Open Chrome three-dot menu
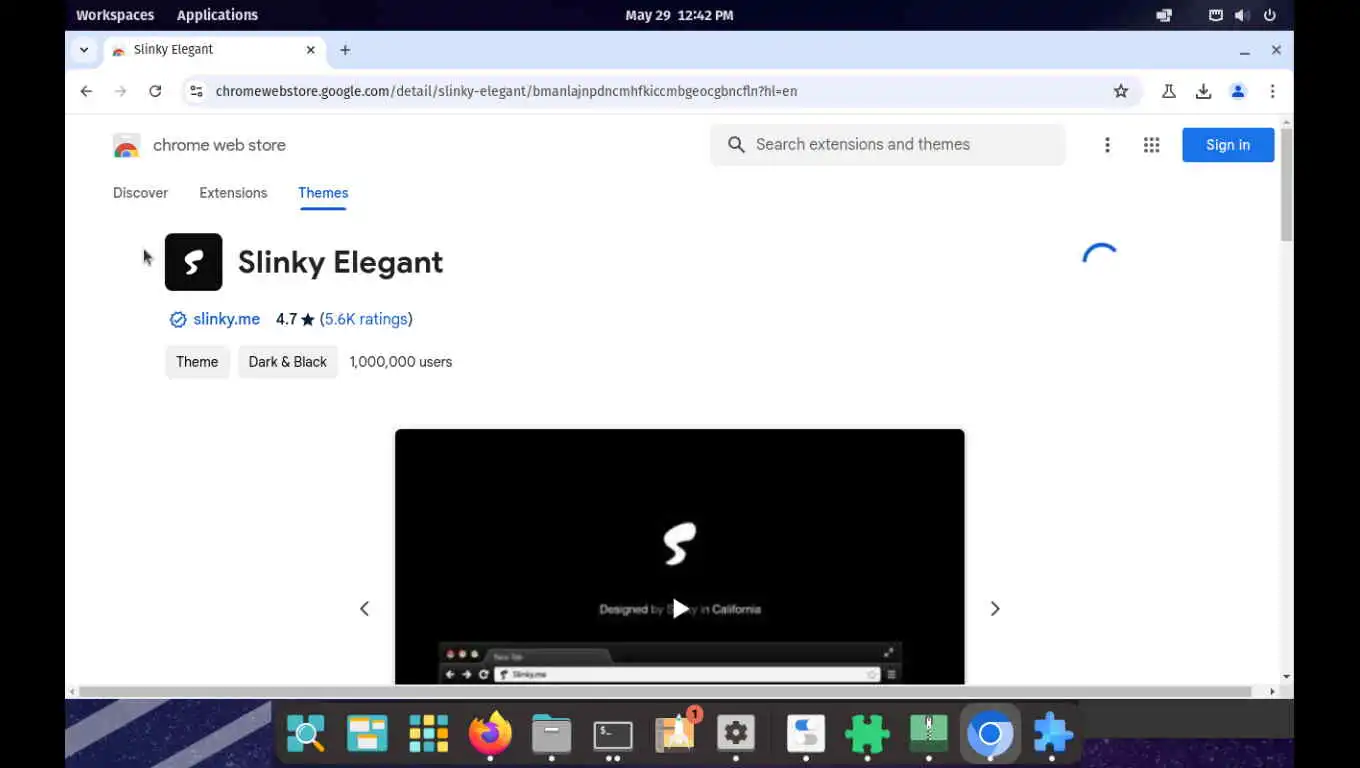 pyautogui.click(x=1272, y=91)
